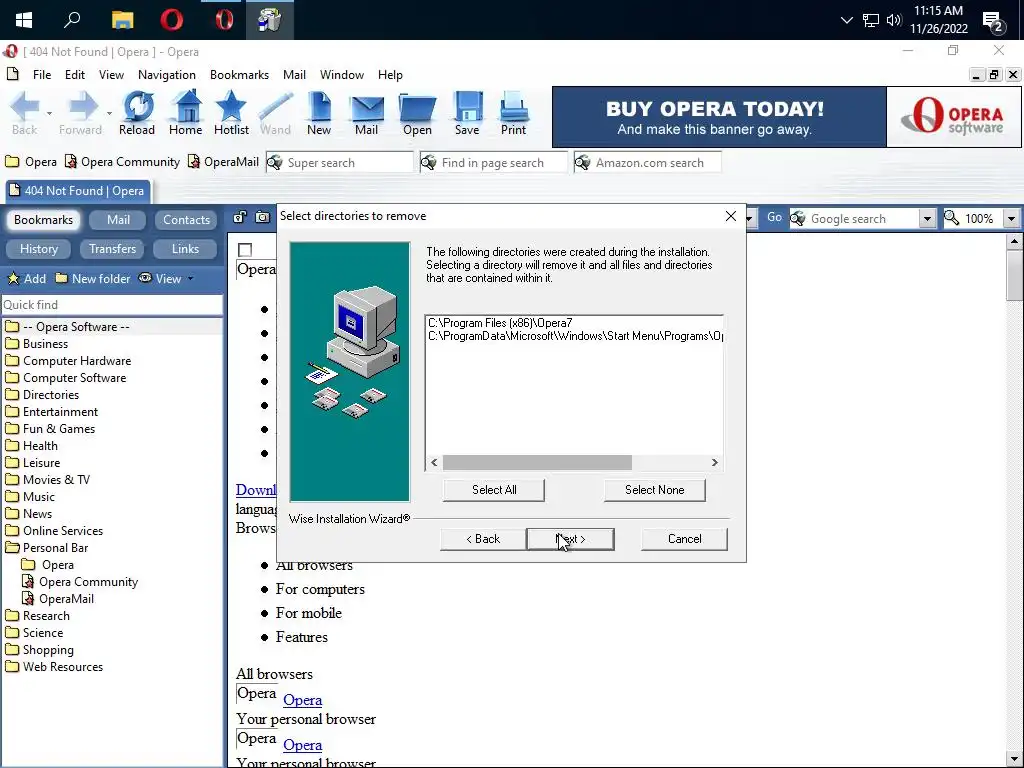Screen dimensions: 1024x768
Task: Switch to the History panel tab
Action: [39, 249]
